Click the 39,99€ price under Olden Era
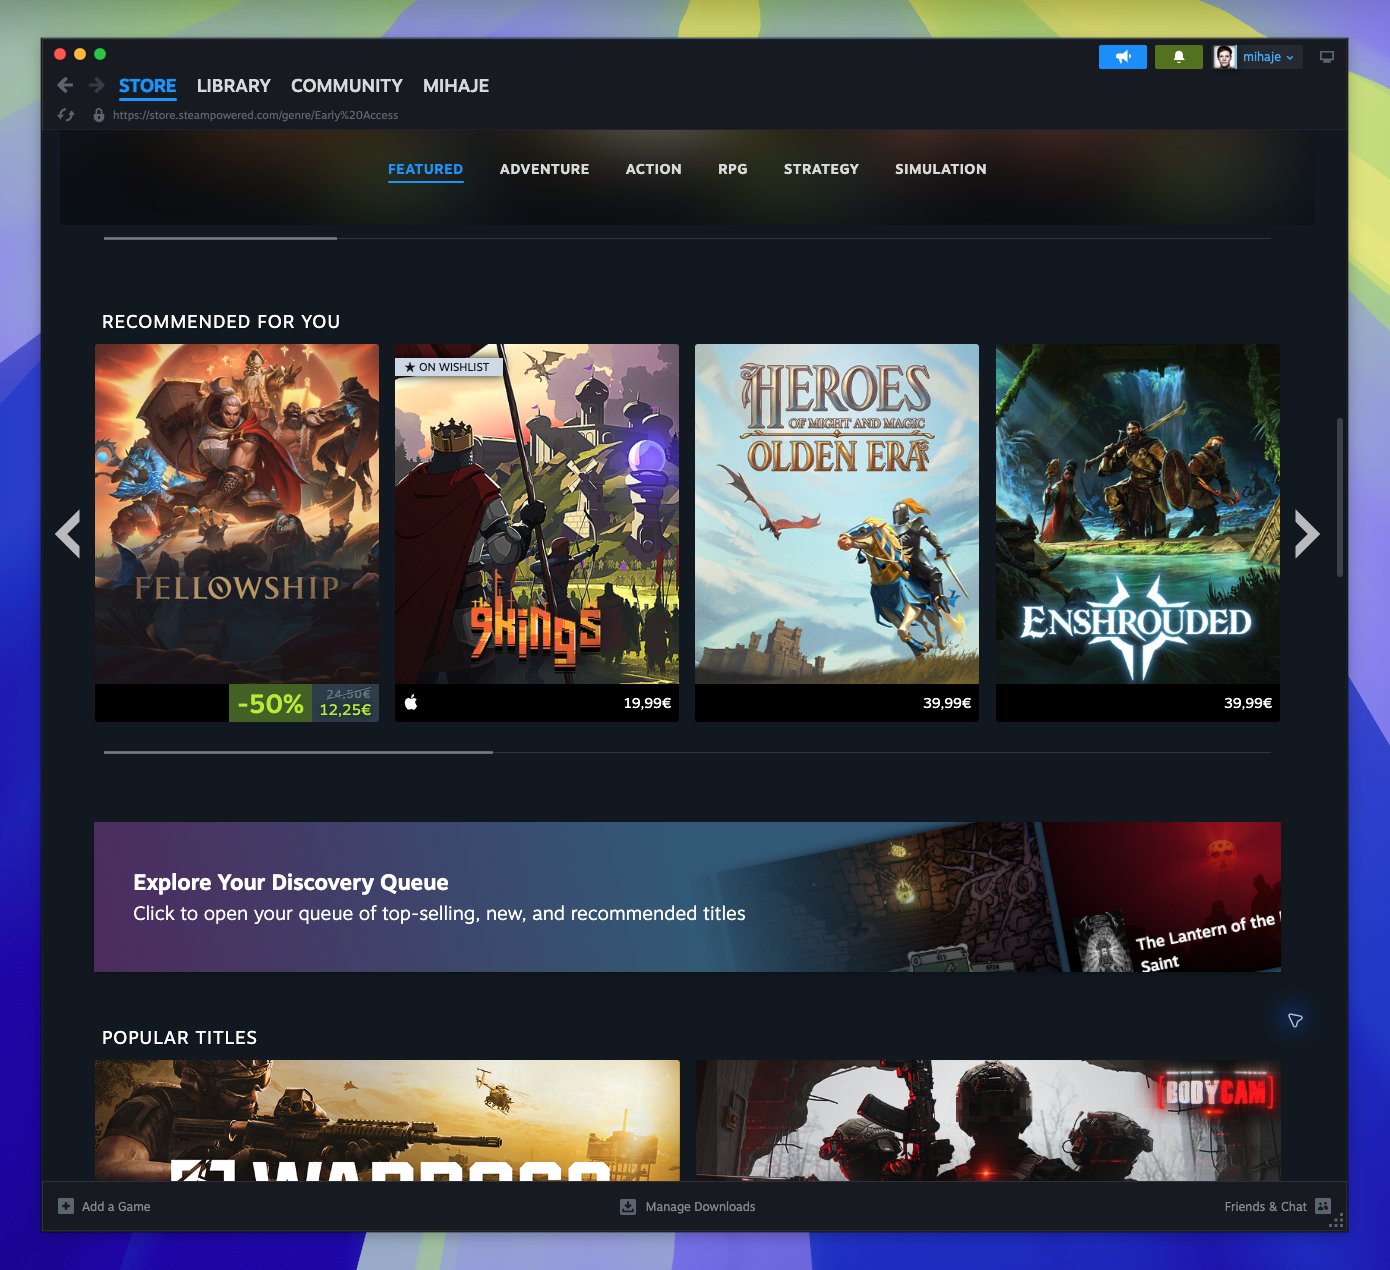Viewport: 1390px width, 1270px height. [947, 703]
